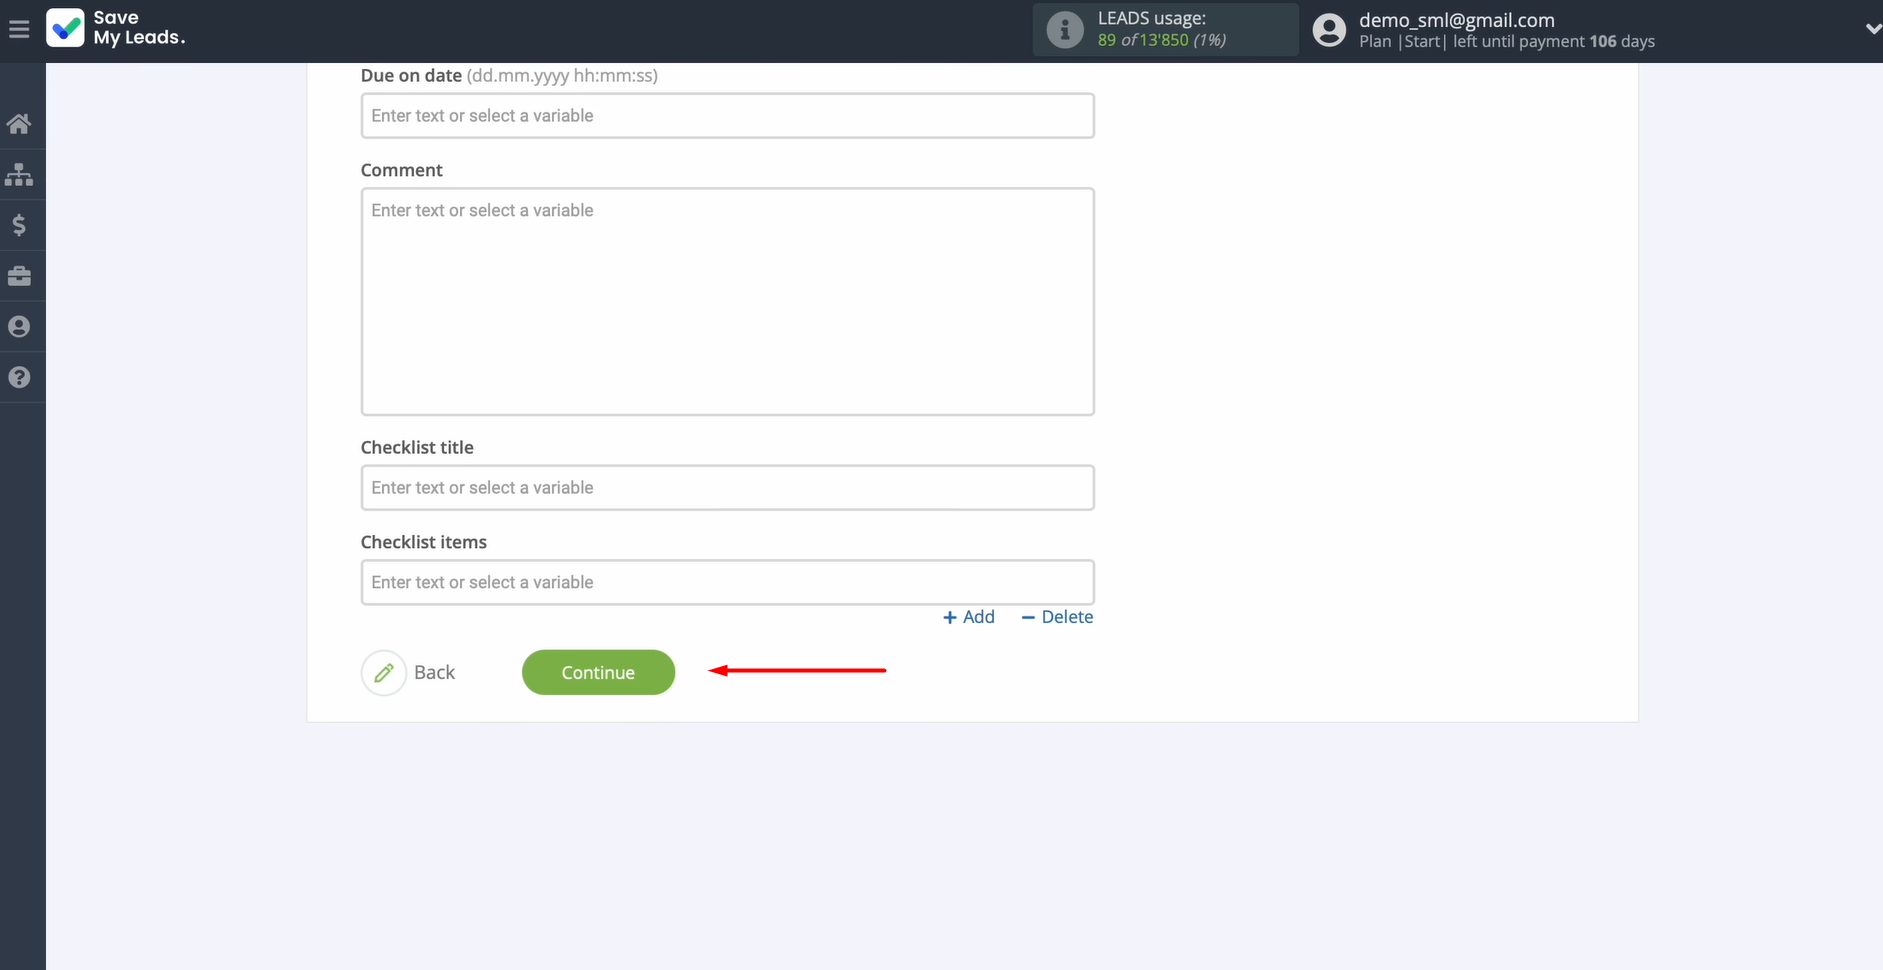Click the SaveMyLeads checkmark logo
This screenshot has width=1883, height=970.
66,28
